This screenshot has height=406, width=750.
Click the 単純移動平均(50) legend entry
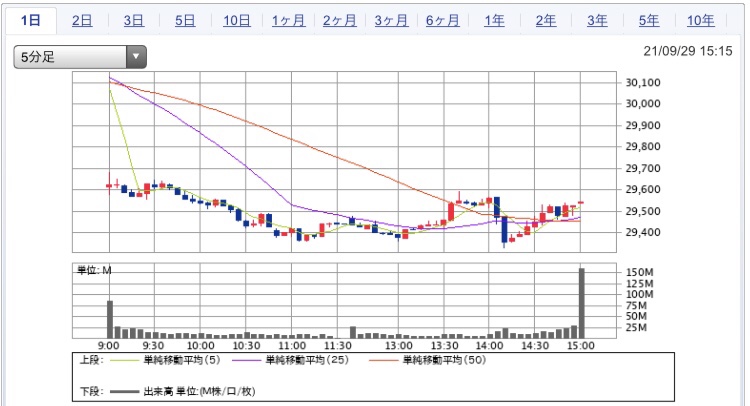click(444, 360)
